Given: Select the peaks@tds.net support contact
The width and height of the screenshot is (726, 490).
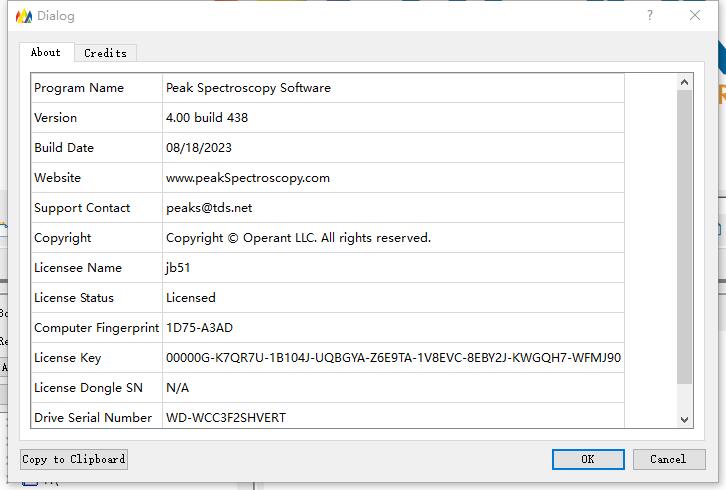Looking at the screenshot, I should tap(393, 208).
